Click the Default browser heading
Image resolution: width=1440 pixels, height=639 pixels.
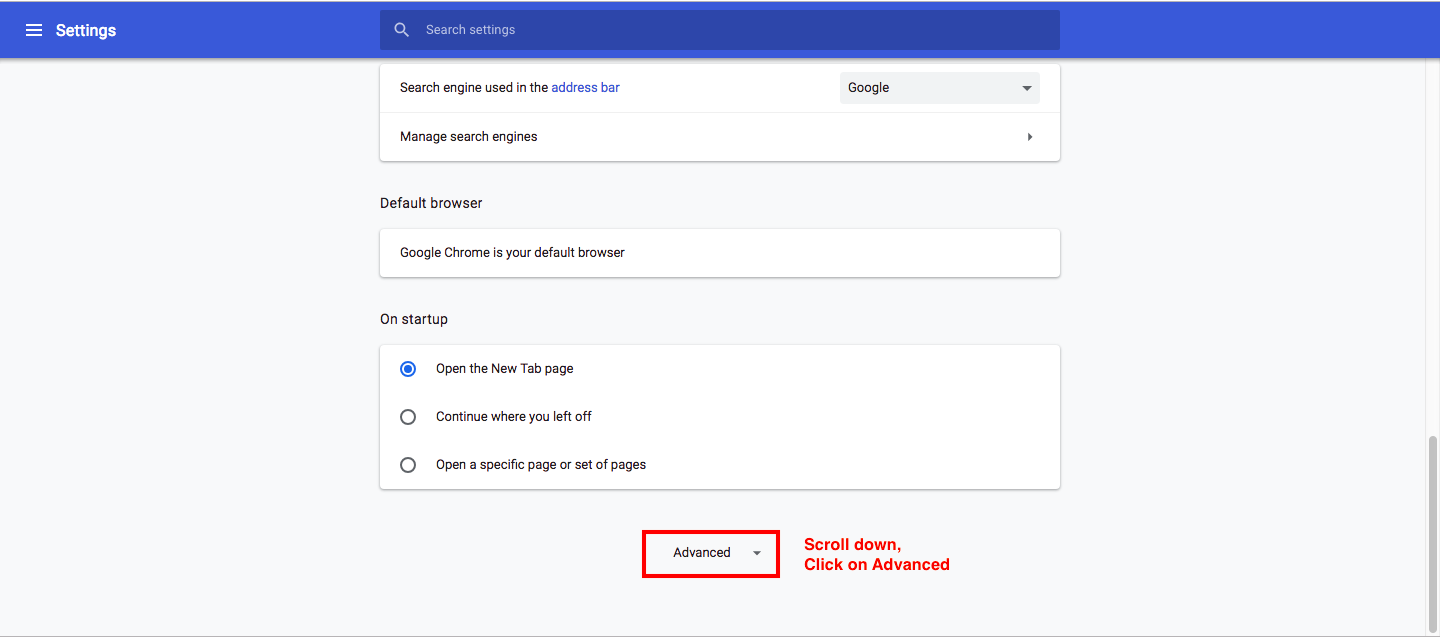point(431,203)
